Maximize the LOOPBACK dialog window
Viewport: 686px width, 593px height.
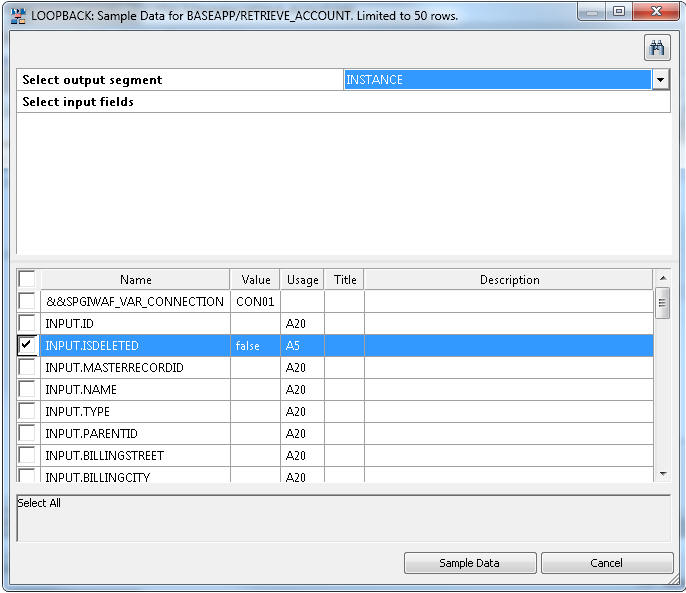pyautogui.click(x=619, y=11)
